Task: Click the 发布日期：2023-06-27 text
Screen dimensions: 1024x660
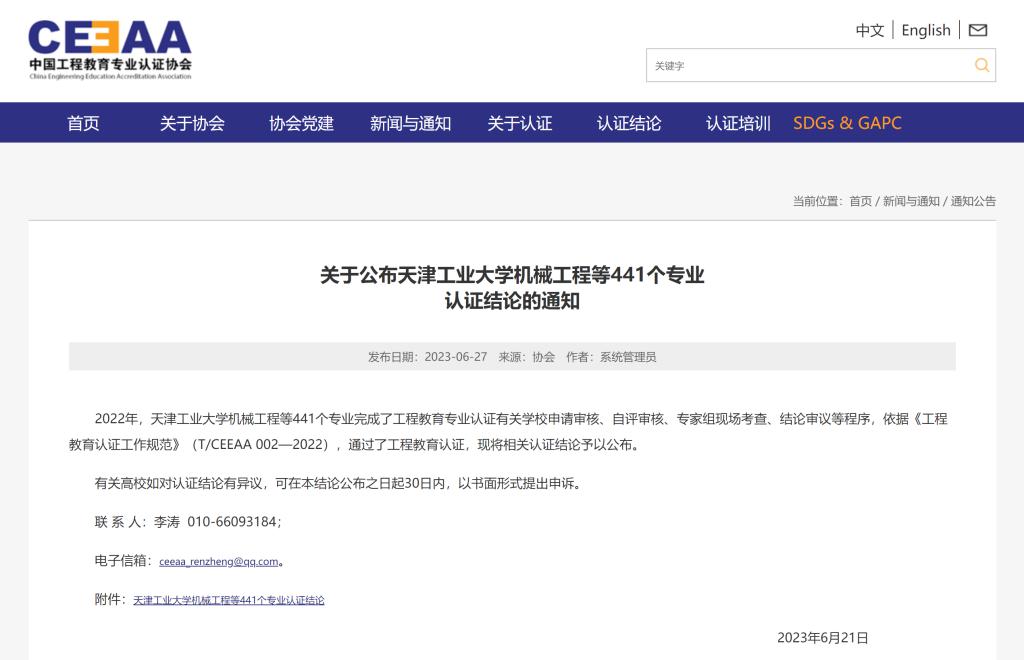Action: pyautogui.click(x=427, y=356)
